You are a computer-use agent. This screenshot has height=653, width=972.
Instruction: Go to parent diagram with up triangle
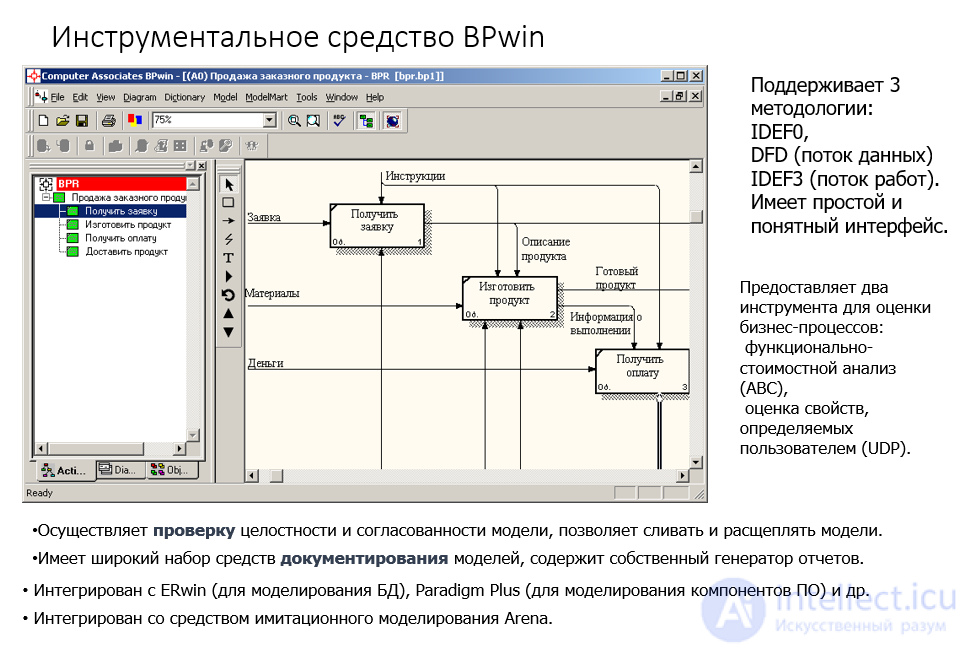click(x=228, y=314)
